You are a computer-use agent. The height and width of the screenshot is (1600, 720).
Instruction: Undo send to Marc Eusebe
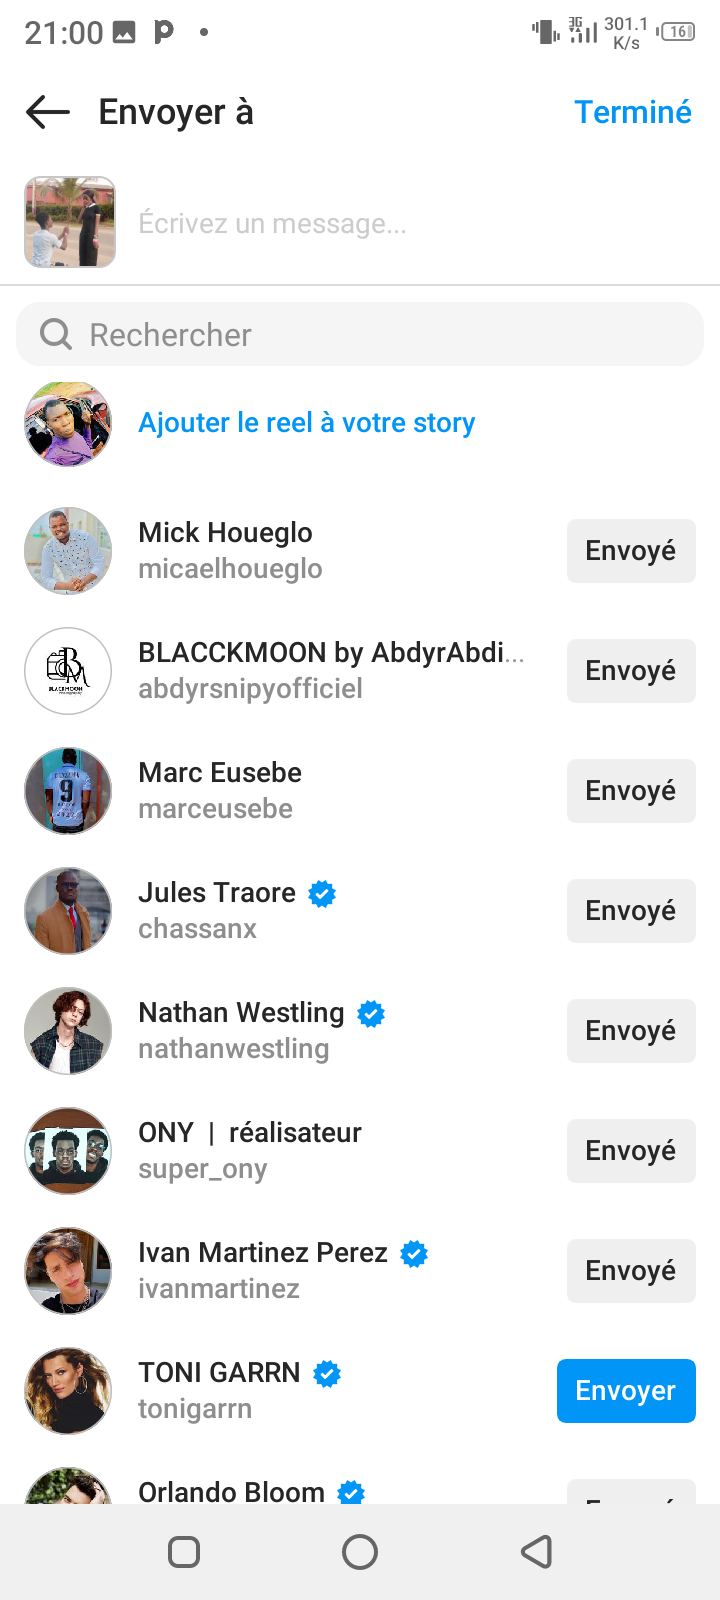point(630,791)
